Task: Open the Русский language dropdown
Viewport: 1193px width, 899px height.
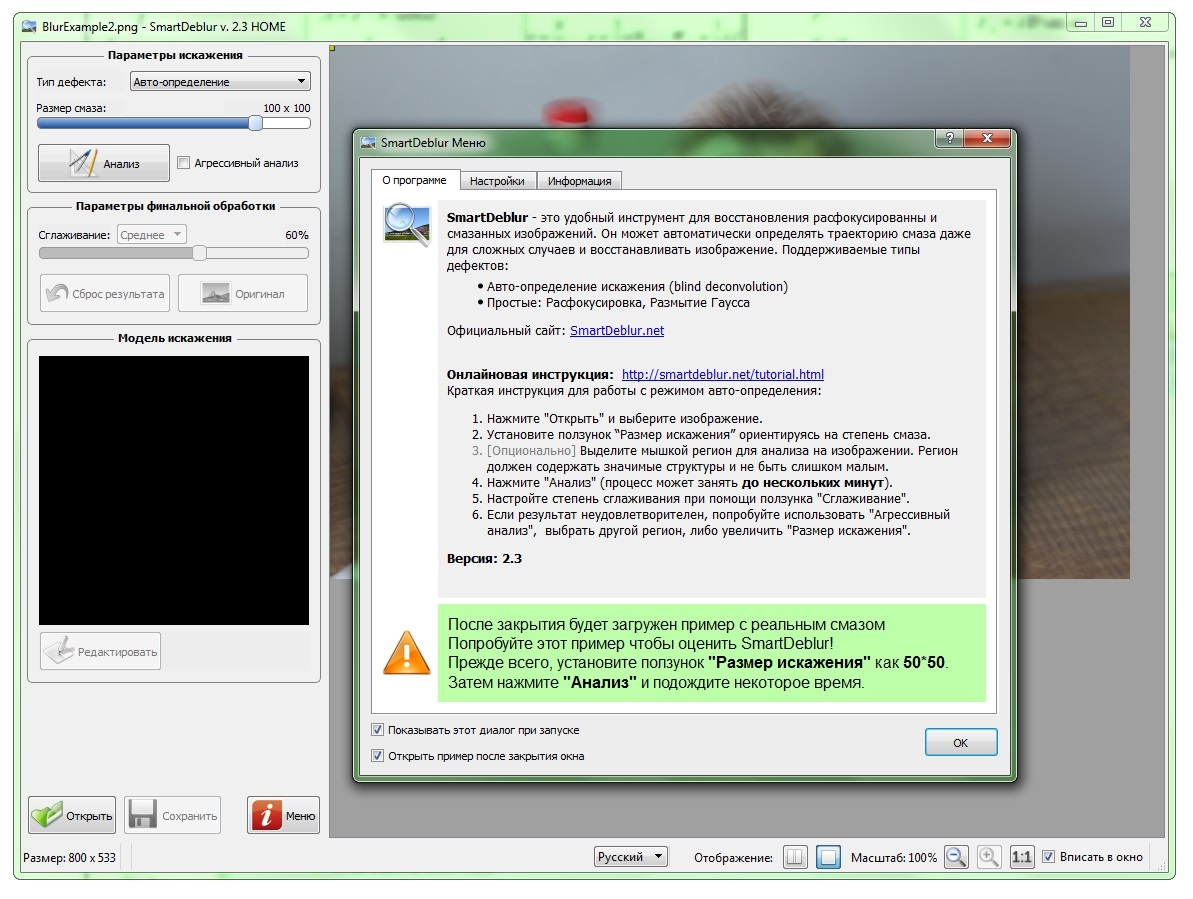Action: tap(631, 856)
